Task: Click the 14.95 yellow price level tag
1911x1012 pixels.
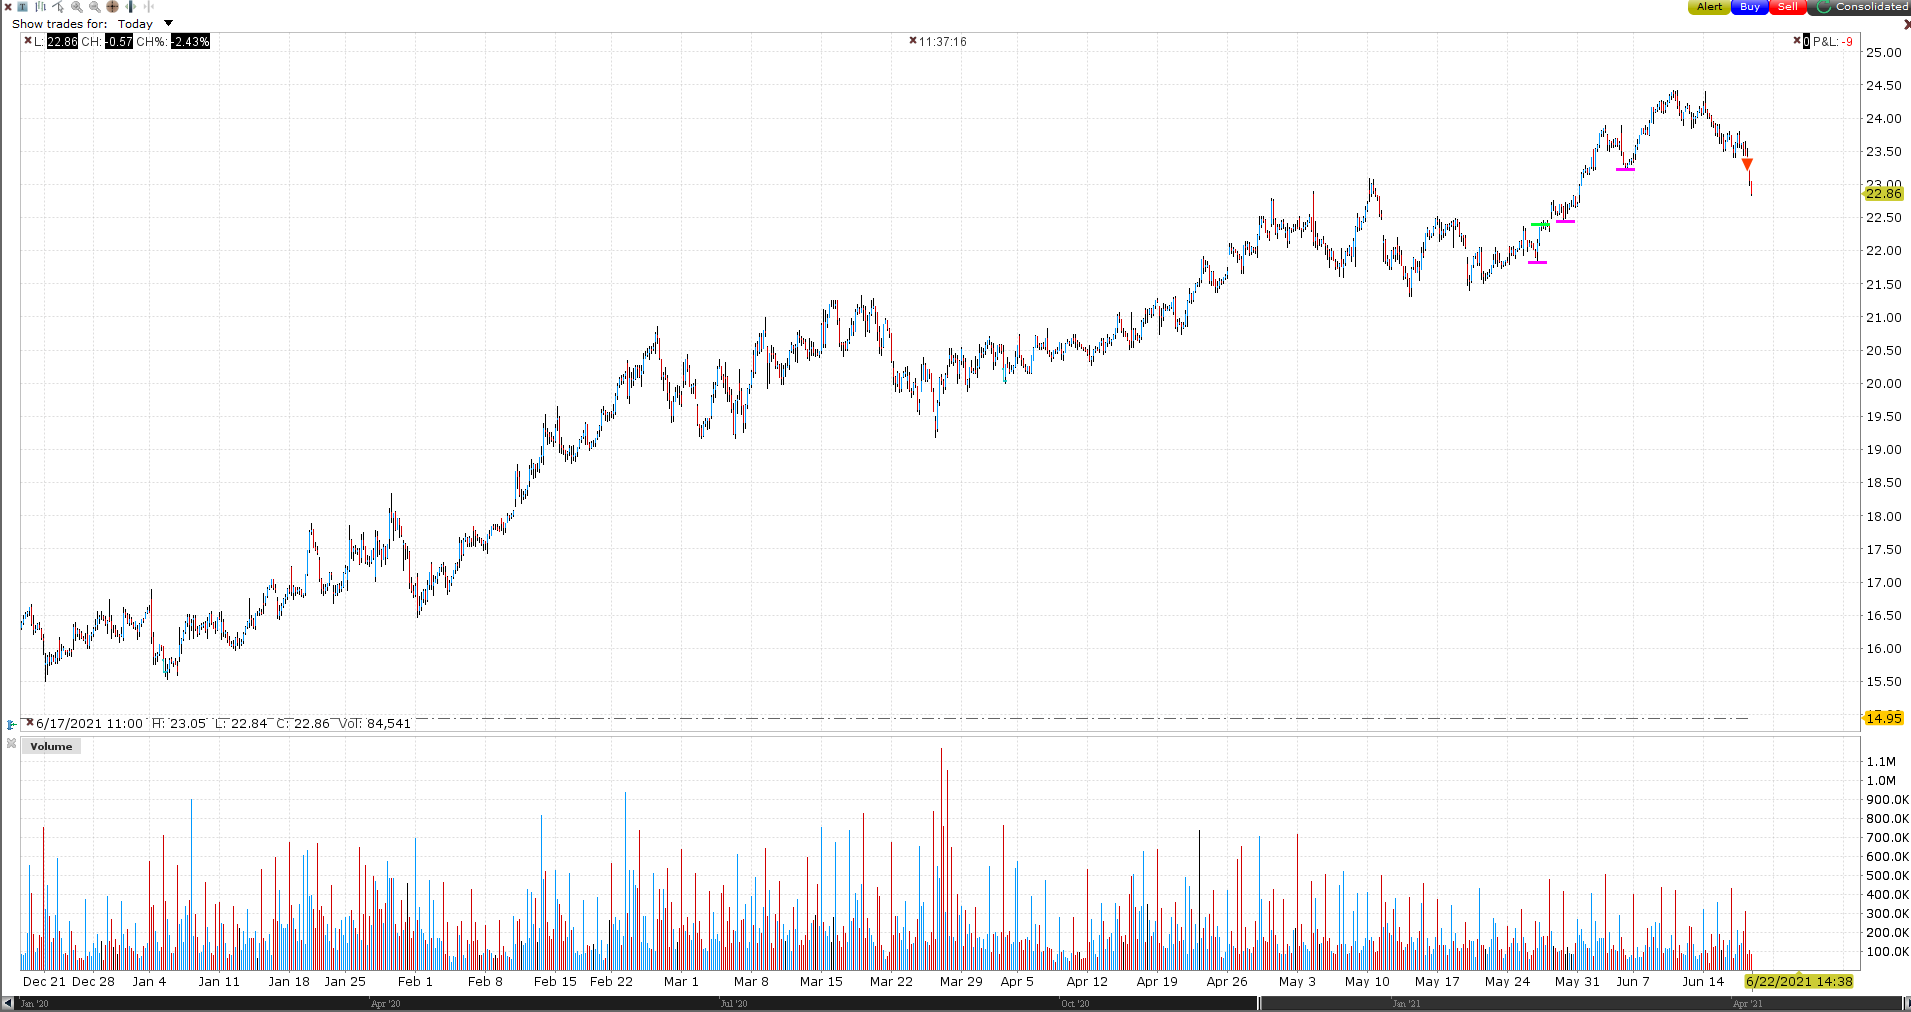Action: pyautogui.click(x=1883, y=718)
